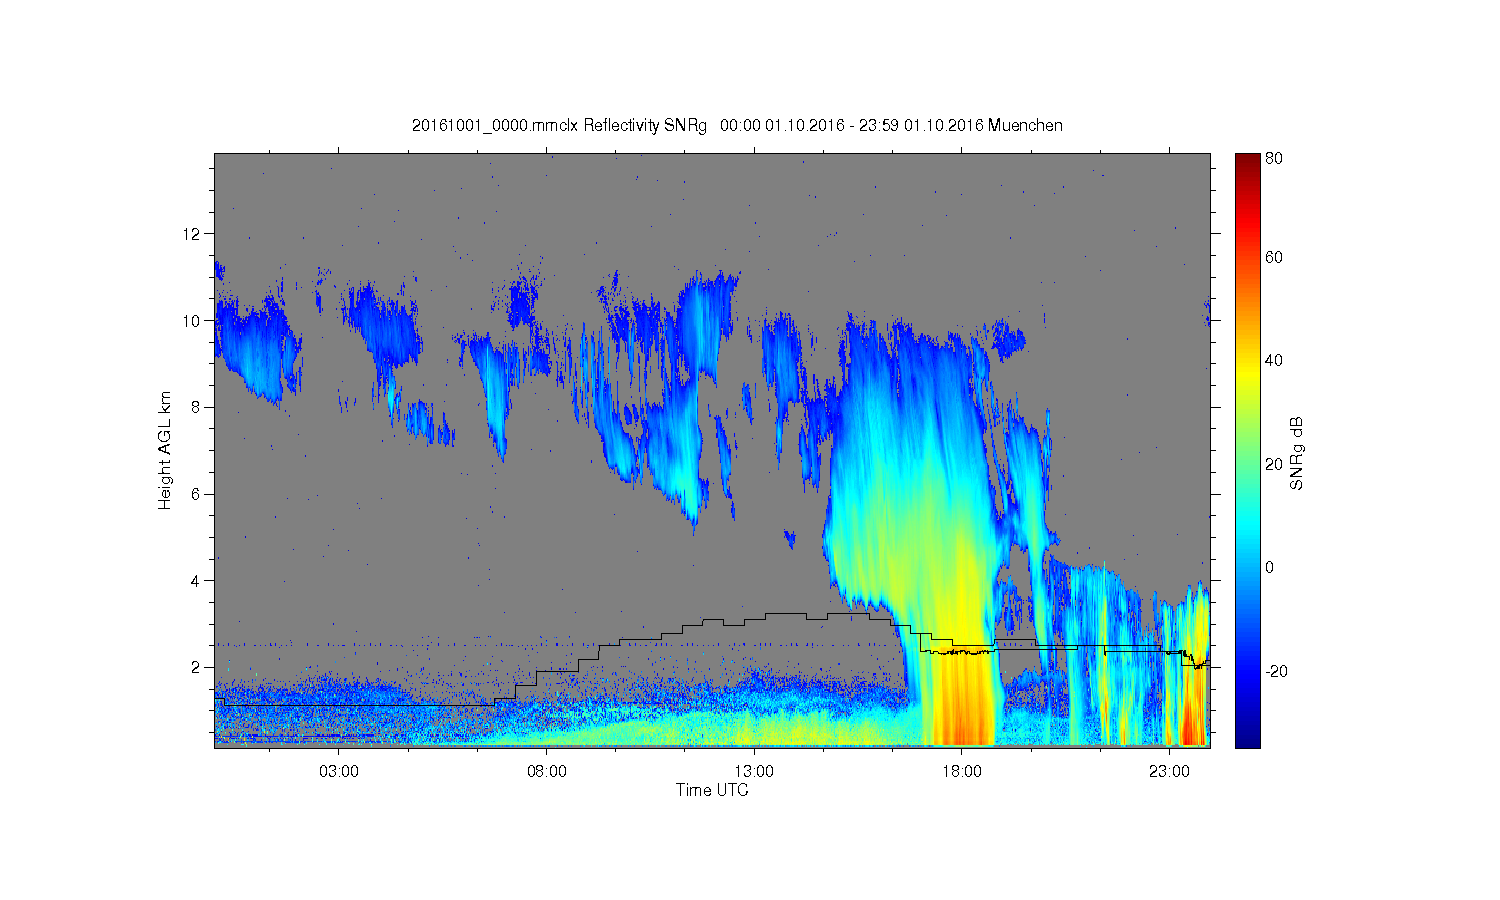Click the stepped black line peak near 13:00

tap(786, 614)
